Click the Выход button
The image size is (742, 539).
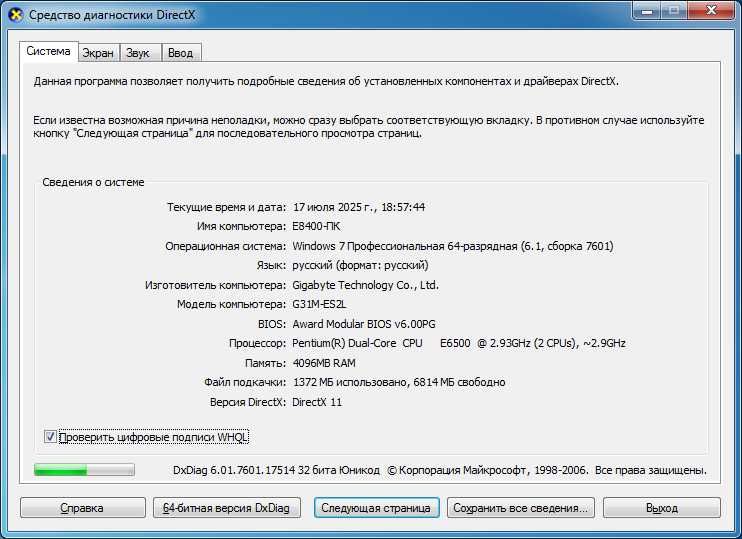(662, 508)
